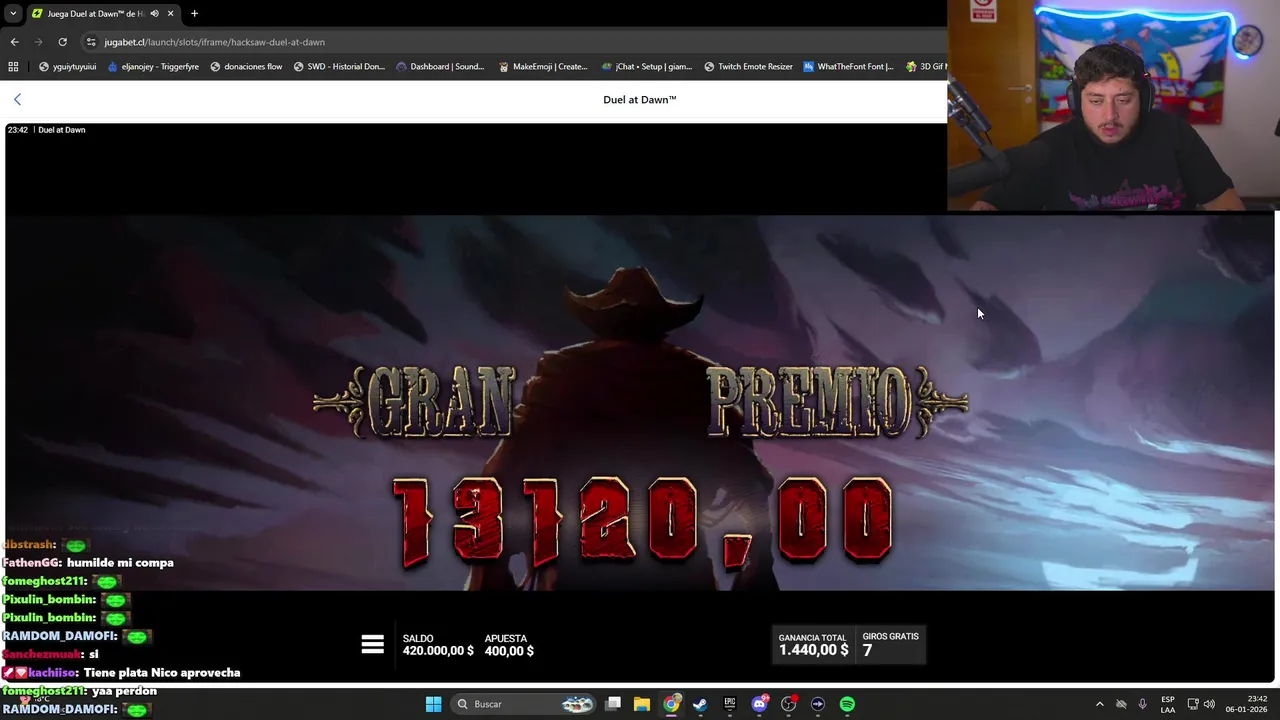The height and width of the screenshot is (720, 1280).
Task: Open the eljanojey - Triggerfyre bookmark
Action: [x=152, y=67]
